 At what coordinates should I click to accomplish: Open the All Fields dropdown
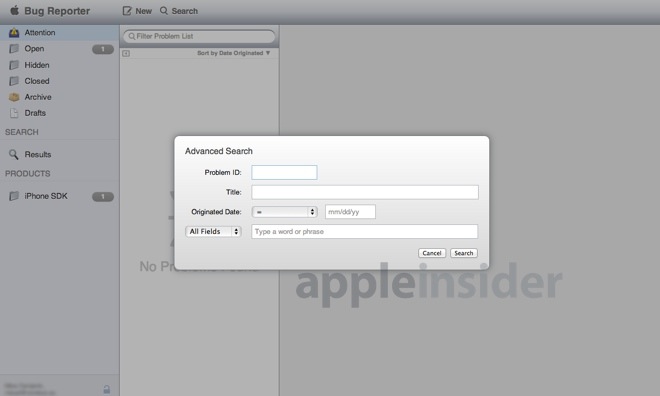pyautogui.click(x=213, y=231)
